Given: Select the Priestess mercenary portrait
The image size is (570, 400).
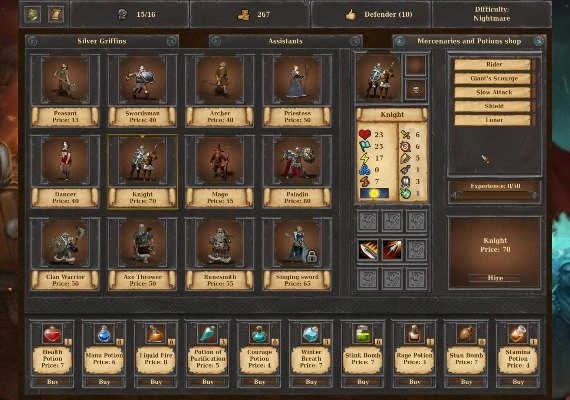Looking at the screenshot, I should click(x=297, y=79).
